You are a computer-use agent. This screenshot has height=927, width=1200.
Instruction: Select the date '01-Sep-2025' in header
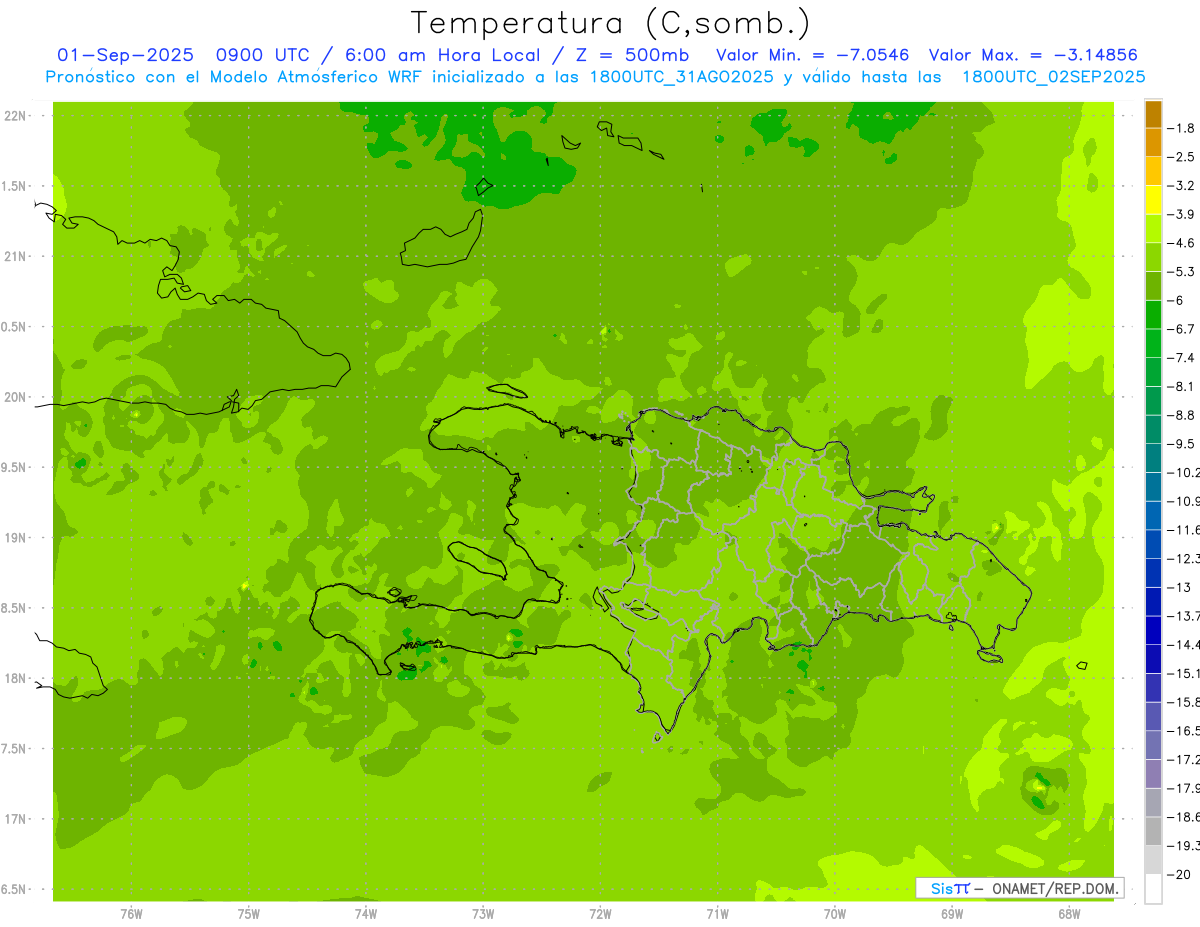(x=126, y=56)
